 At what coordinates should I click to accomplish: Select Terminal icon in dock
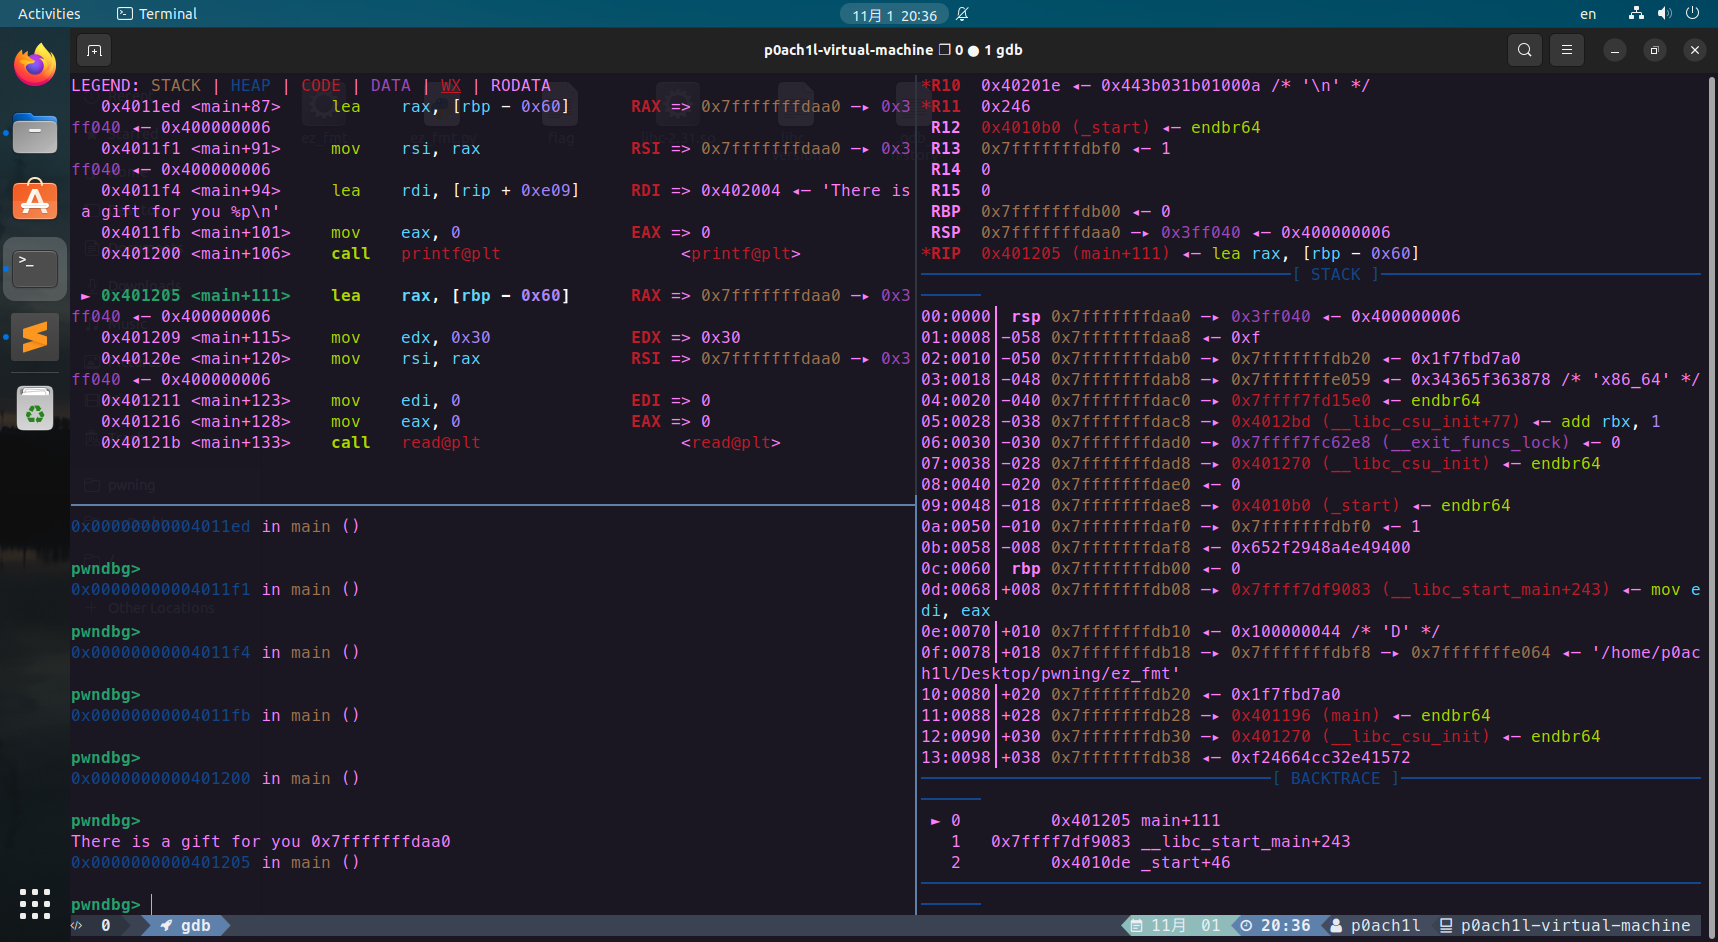[x=35, y=268]
